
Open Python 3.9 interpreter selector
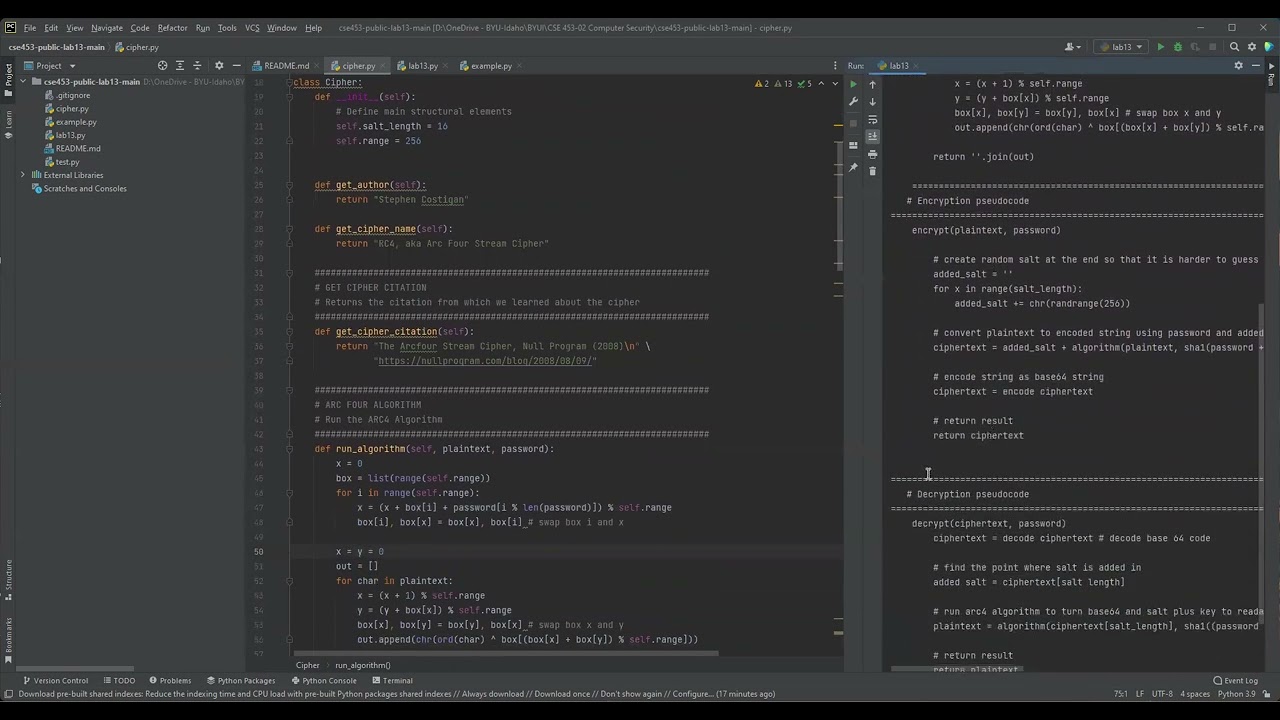pyautogui.click(x=1237, y=694)
